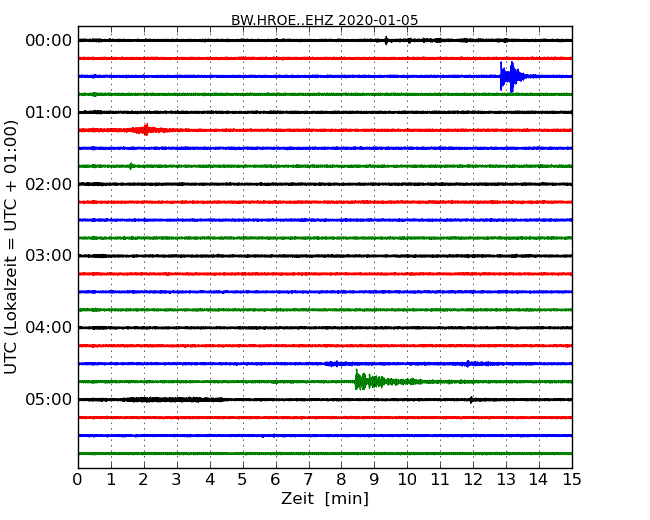The width and height of the screenshot is (650, 520).
Task: Click the black spike on the 00:00 trace
Action: [x=386, y=40]
